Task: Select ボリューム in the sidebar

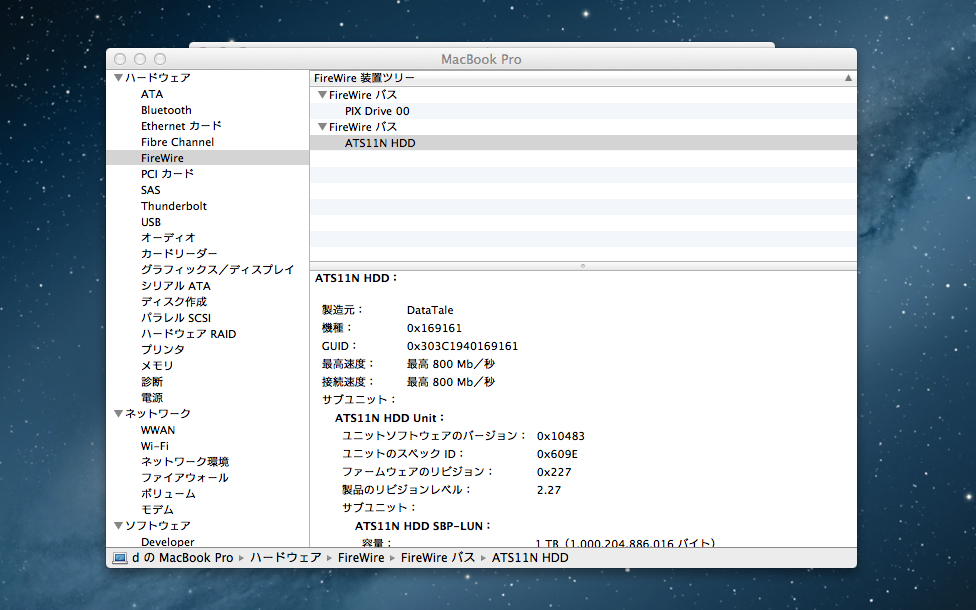Action: coord(168,494)
